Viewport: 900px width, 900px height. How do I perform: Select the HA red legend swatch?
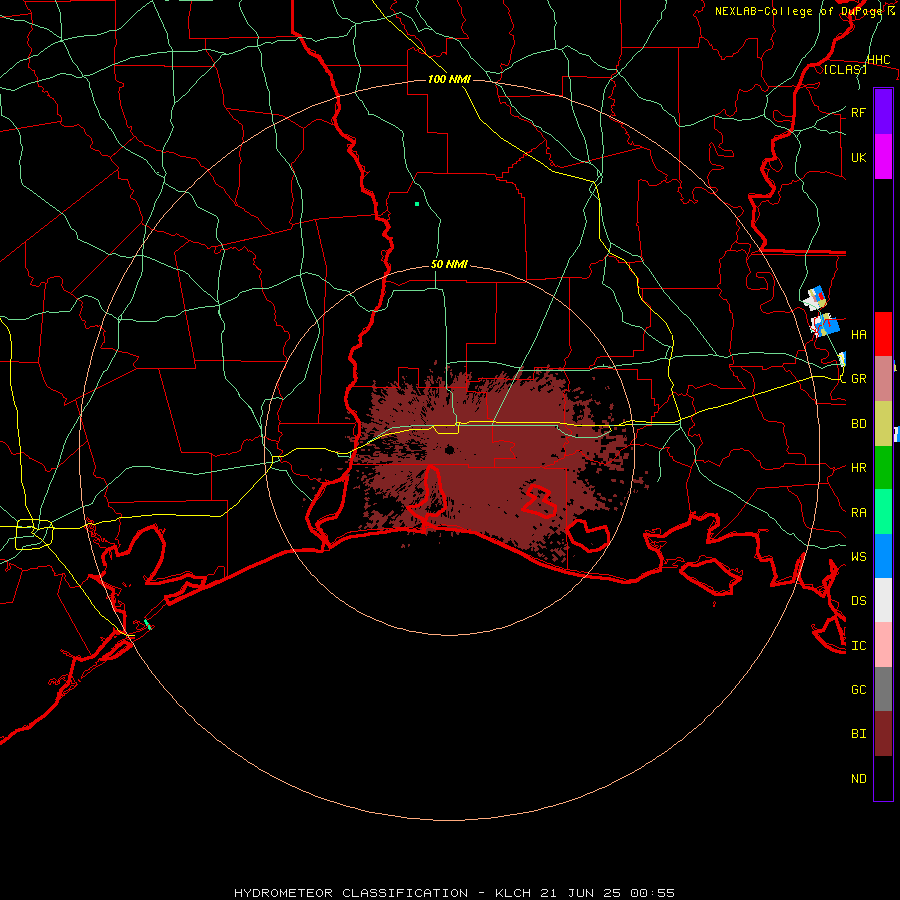(883, 334)
